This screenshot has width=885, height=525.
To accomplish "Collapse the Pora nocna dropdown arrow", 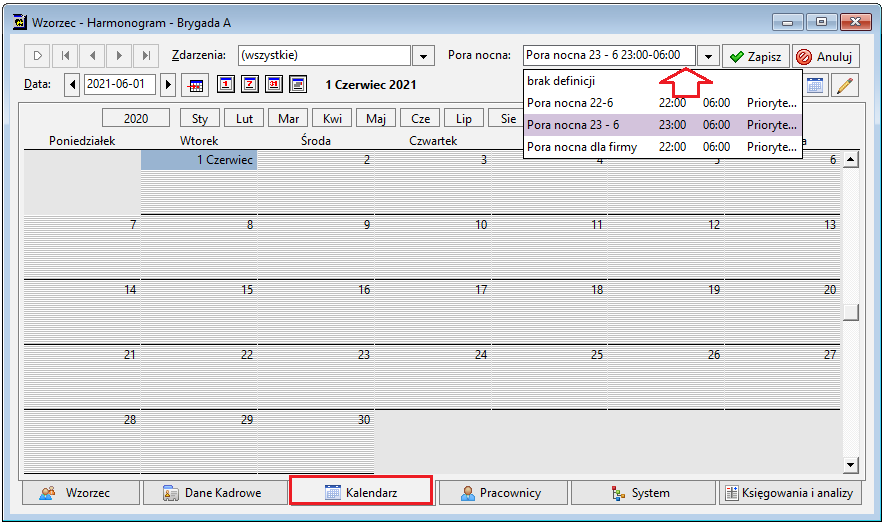I will pos(708,56).
